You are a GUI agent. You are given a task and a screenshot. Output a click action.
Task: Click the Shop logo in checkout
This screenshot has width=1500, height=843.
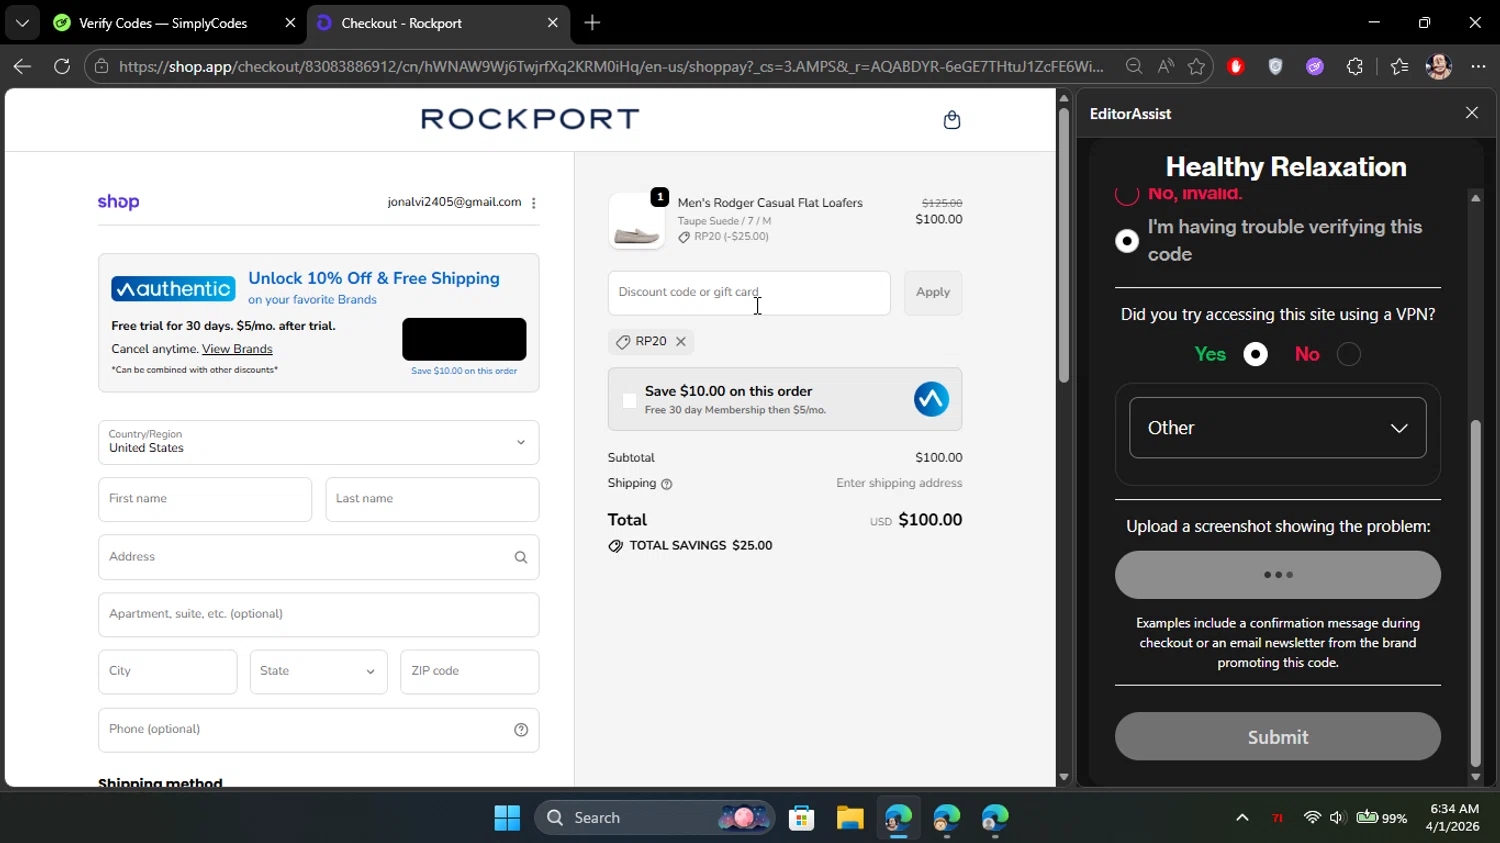pos(118,202)
